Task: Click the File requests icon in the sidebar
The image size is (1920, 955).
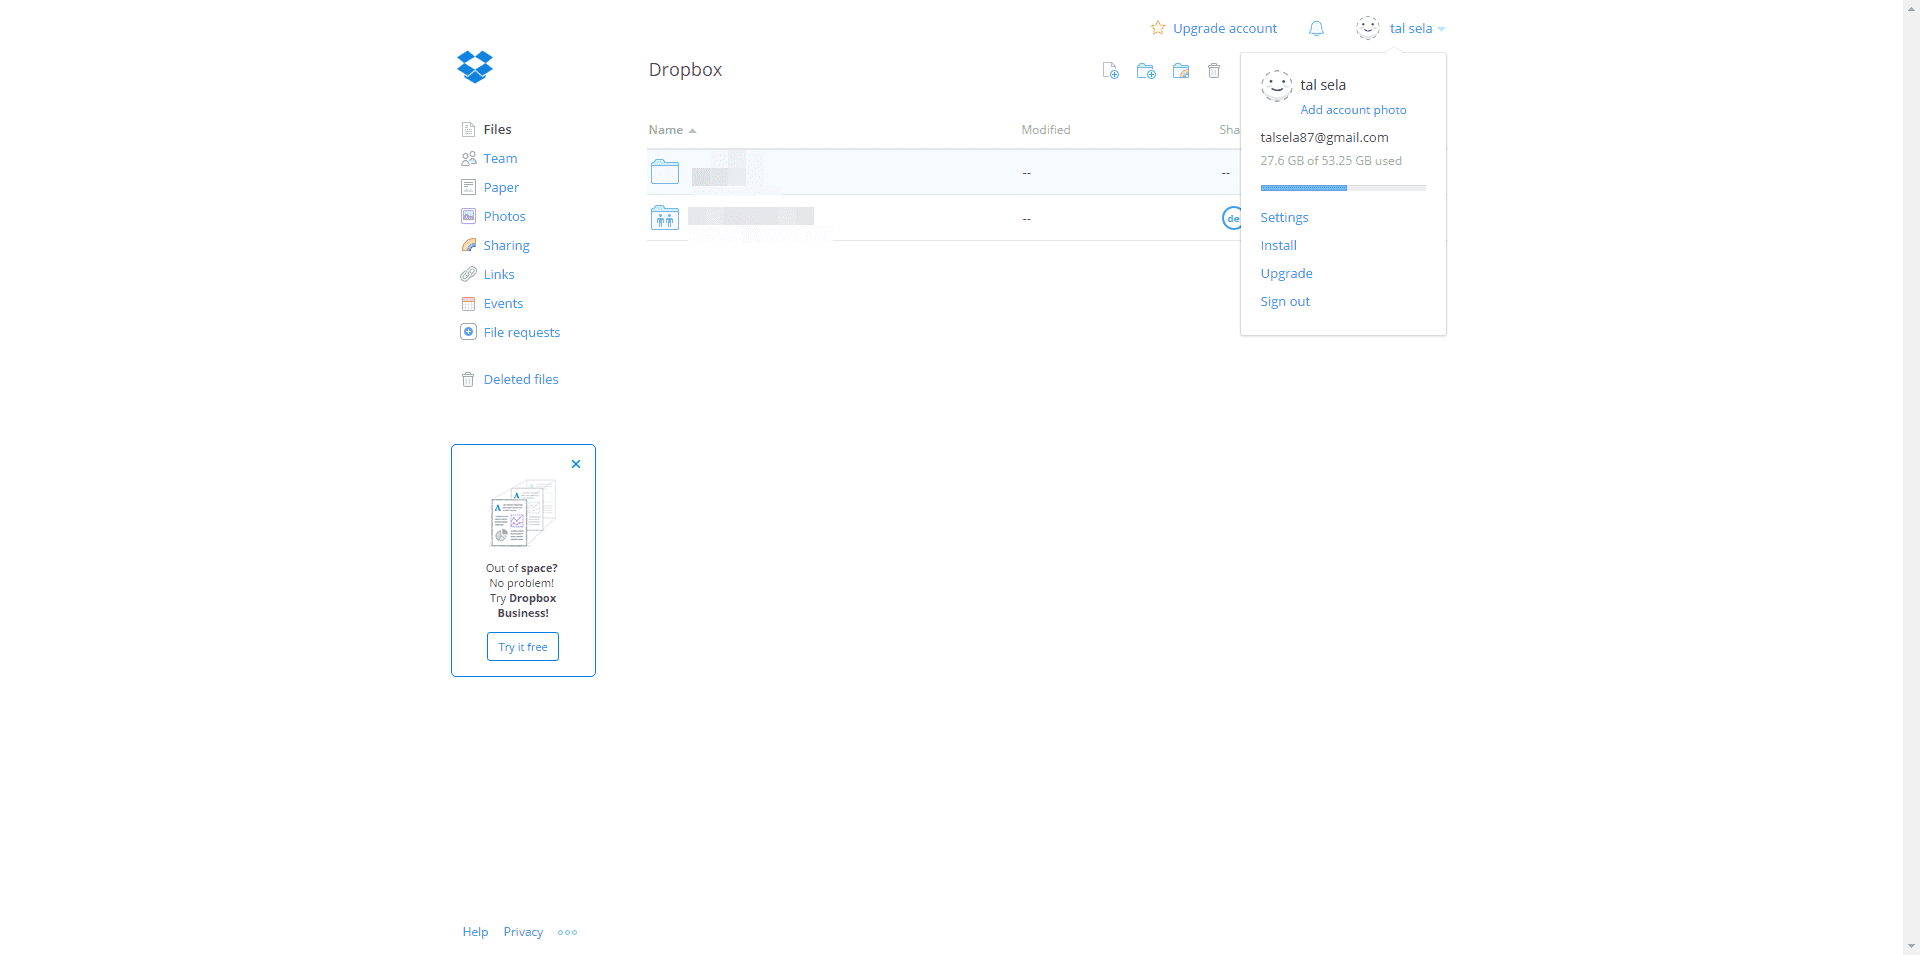Action: (x=468, y=332)
